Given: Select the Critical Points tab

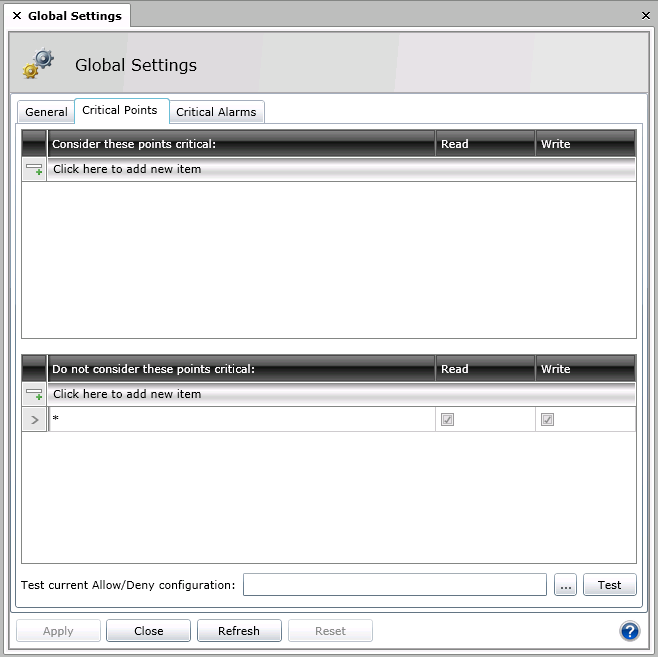Looking at the screenshot, I should click(120, 110).
